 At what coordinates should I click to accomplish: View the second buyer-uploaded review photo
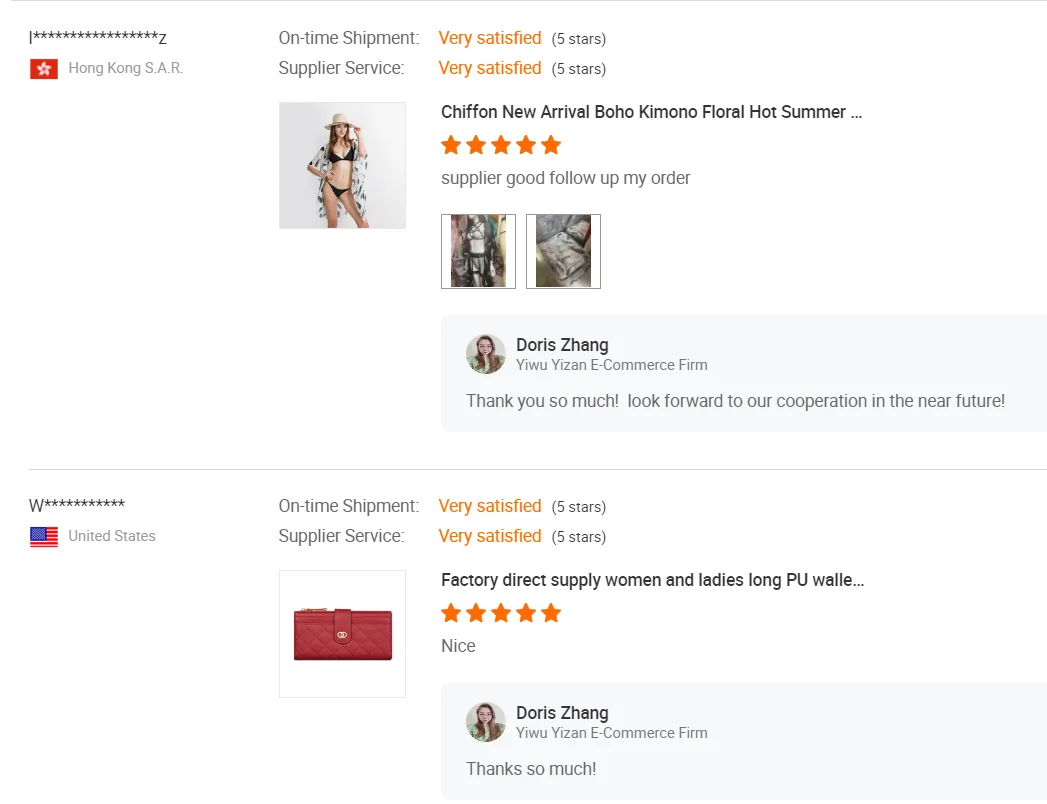tap(563, 251)
